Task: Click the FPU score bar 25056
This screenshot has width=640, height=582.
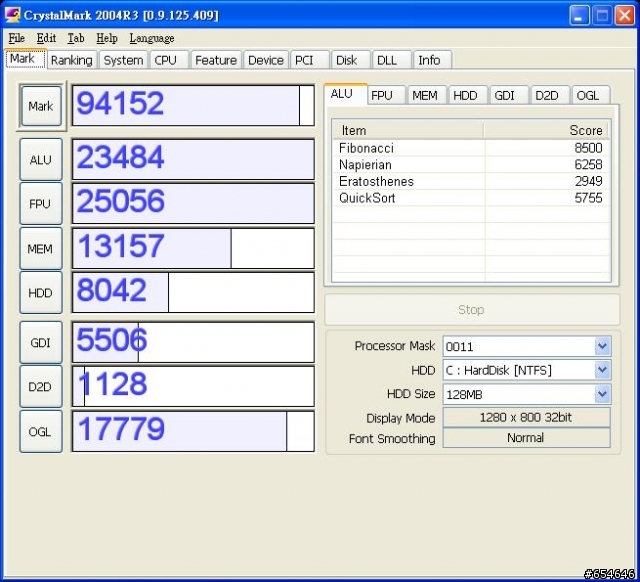Action: click(x=193, y=203)
